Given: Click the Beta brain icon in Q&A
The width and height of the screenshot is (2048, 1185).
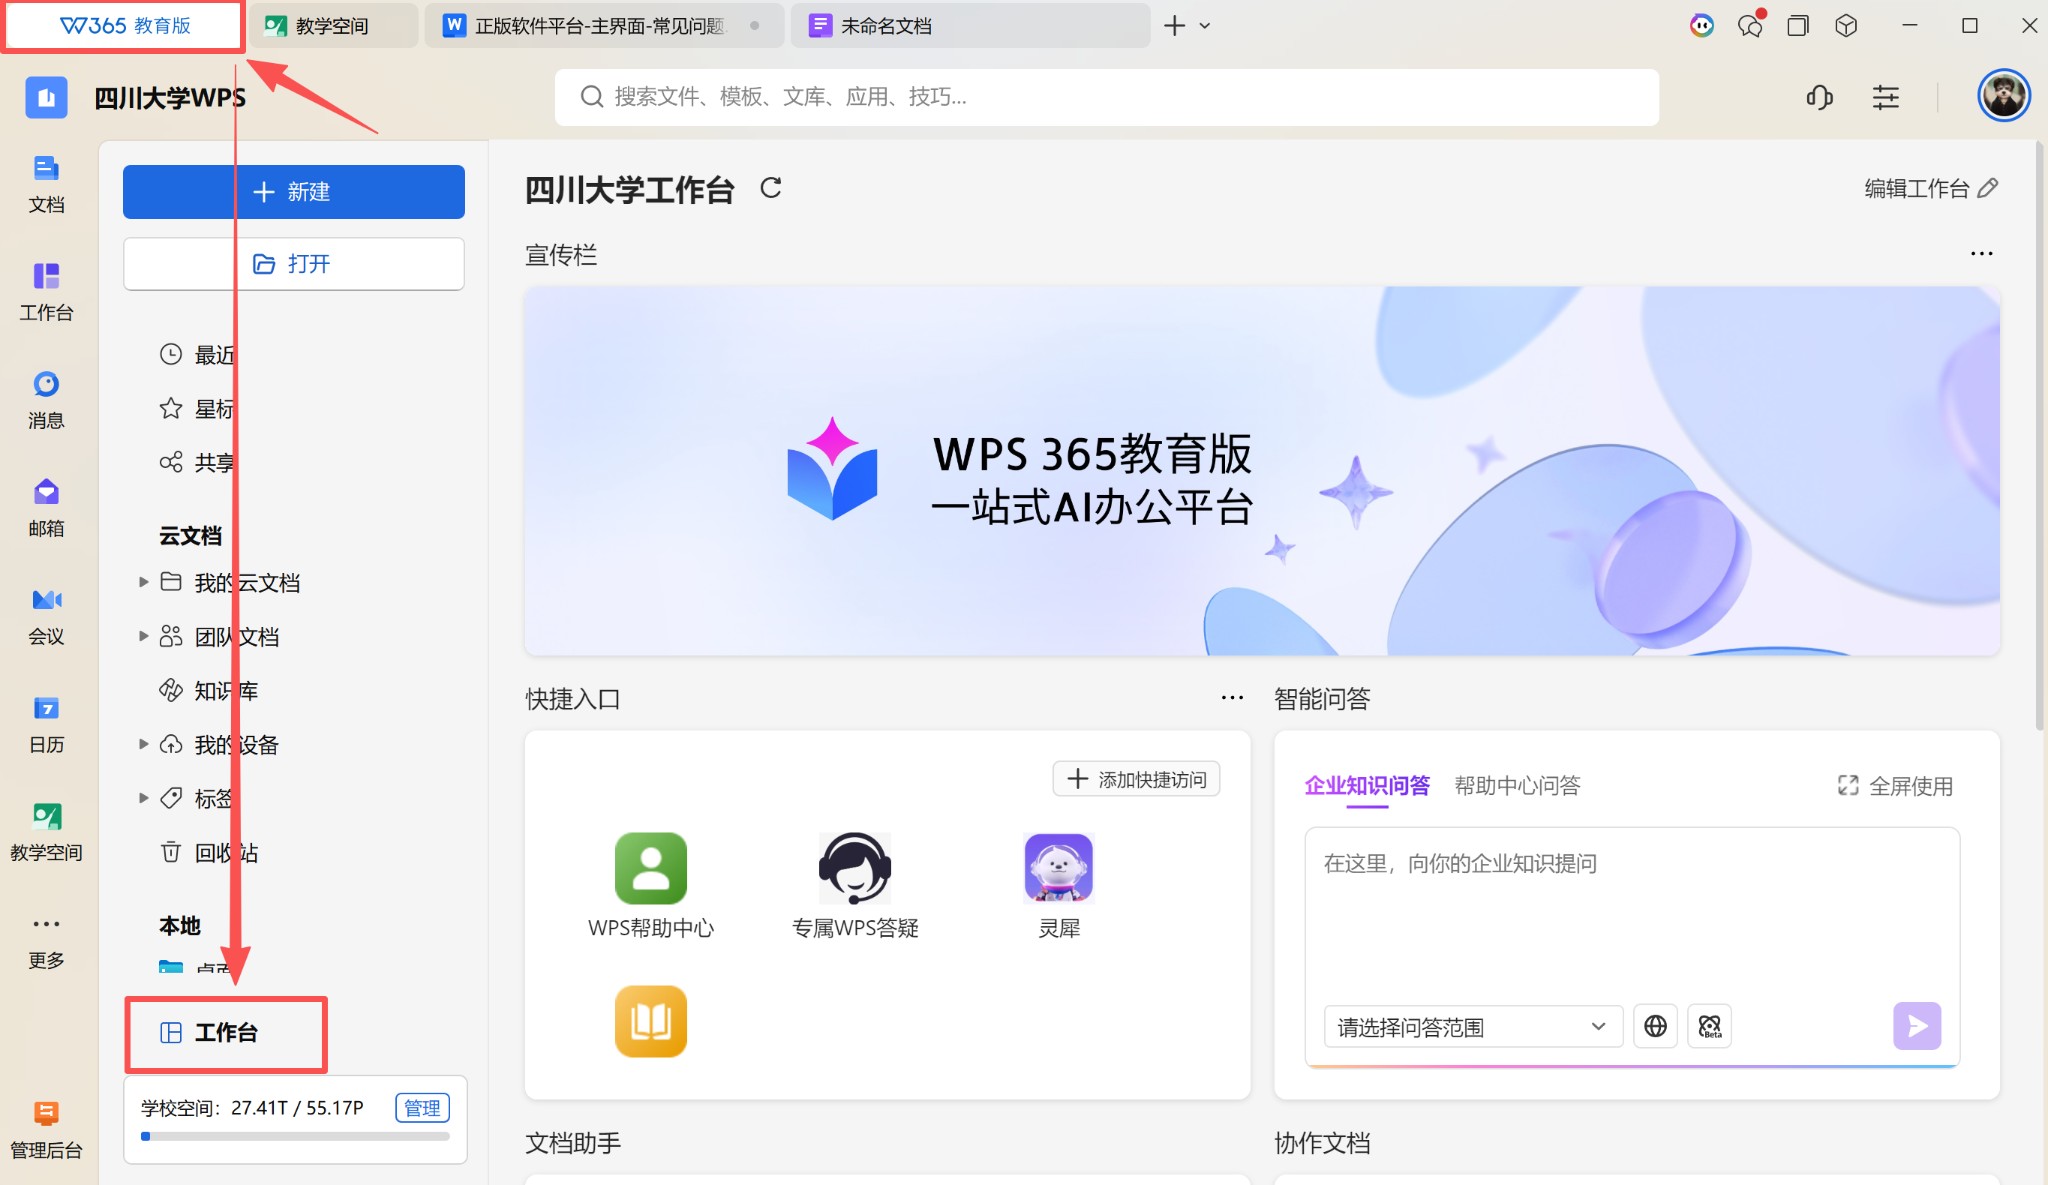Looking at the screenshot, I should click(1709, 1026).
